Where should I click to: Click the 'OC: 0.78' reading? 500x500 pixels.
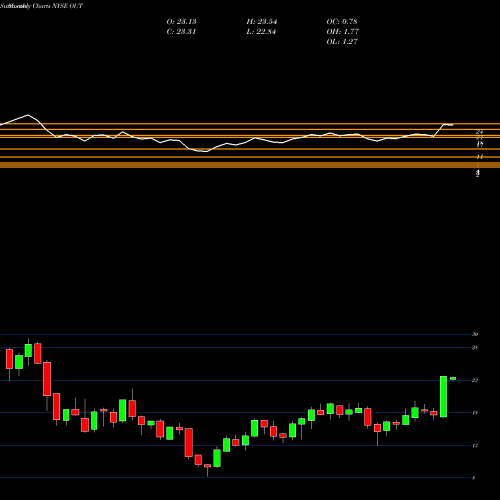click(342, 21)
